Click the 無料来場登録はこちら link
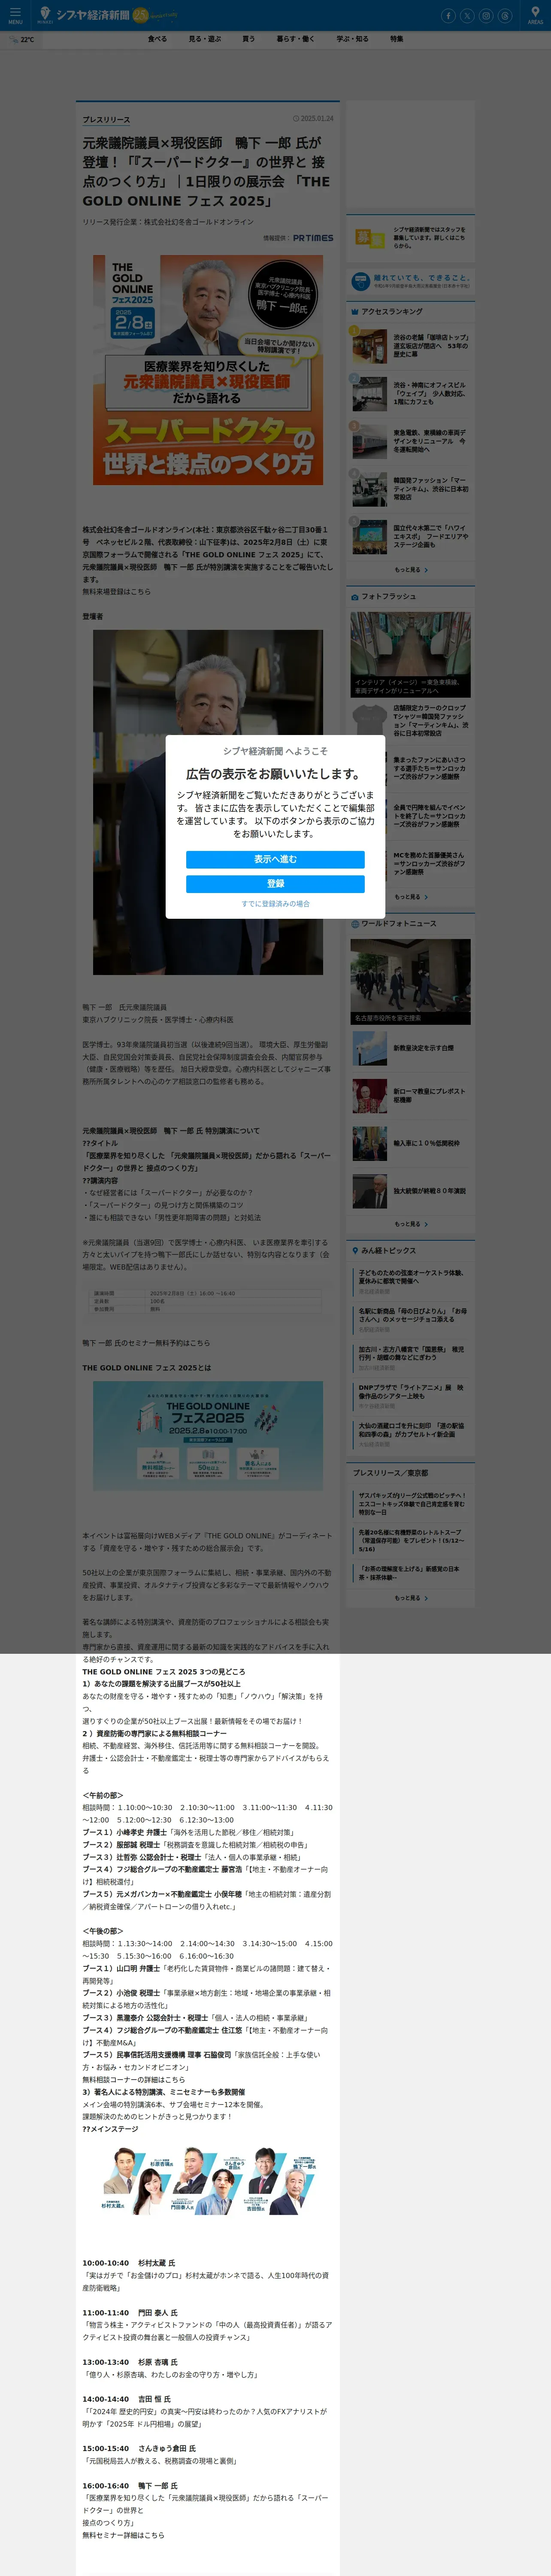 pos(117,592)
